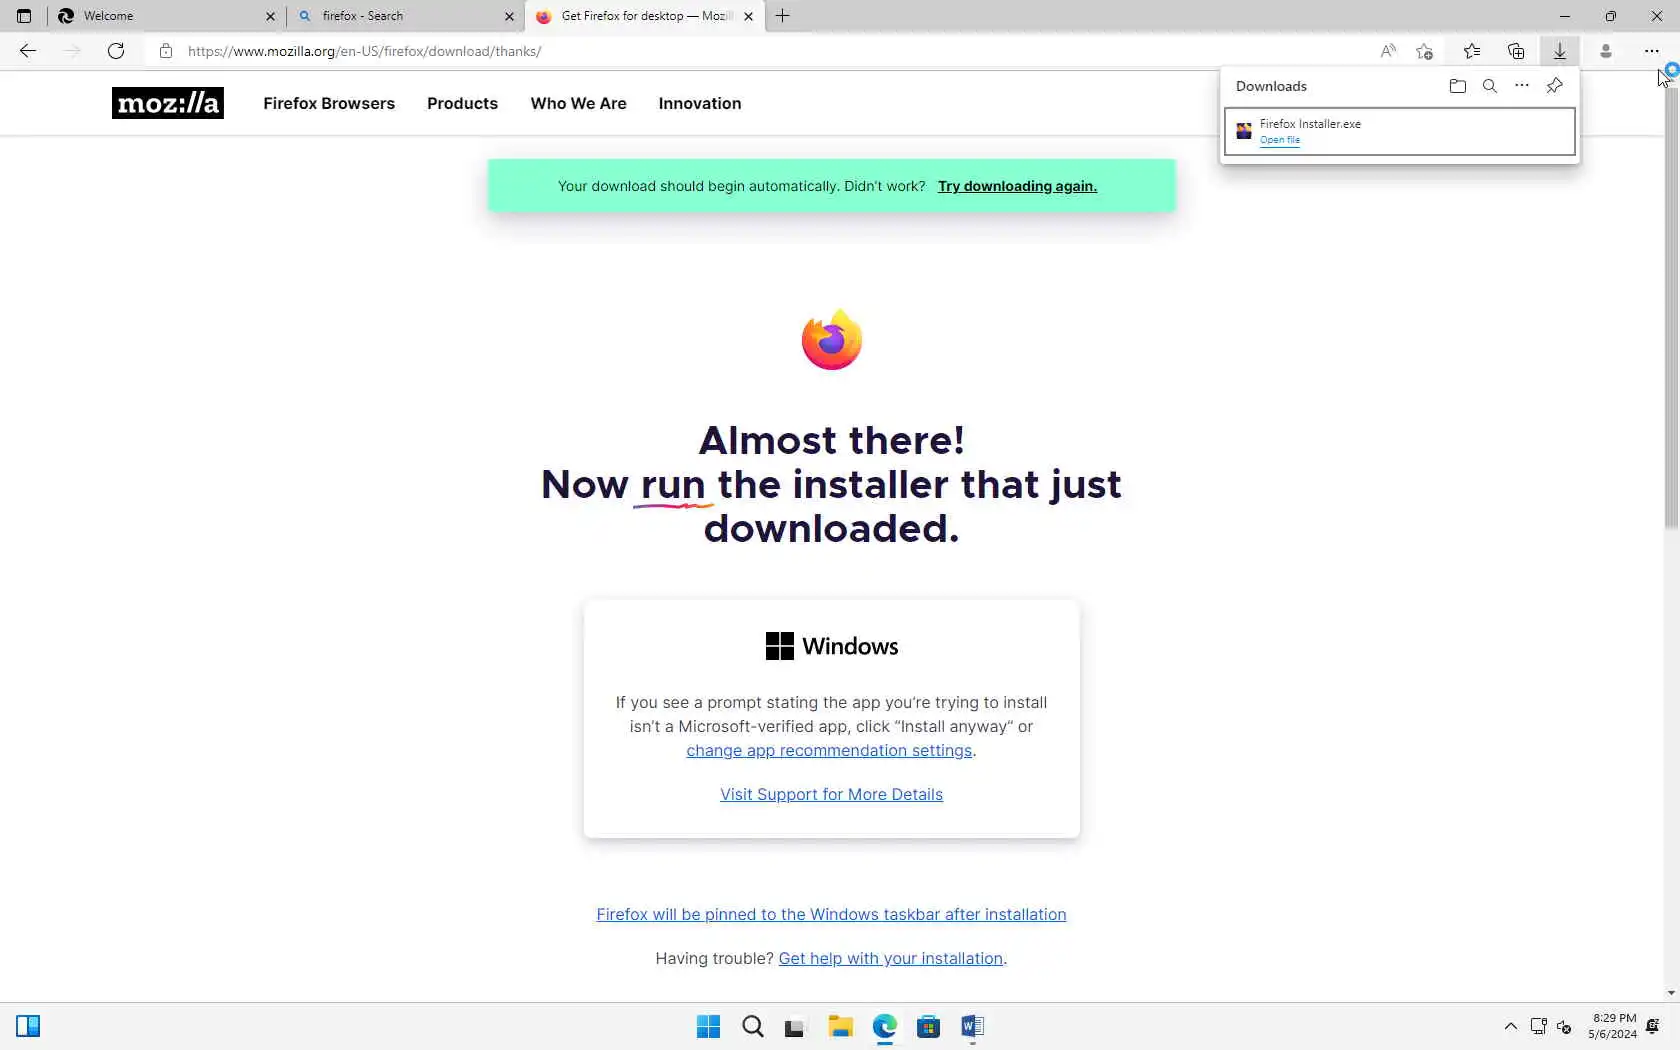This screenshot has height=1050, width=1680.
Task: Open the tab actions menu icon
Action: (24, 16)
